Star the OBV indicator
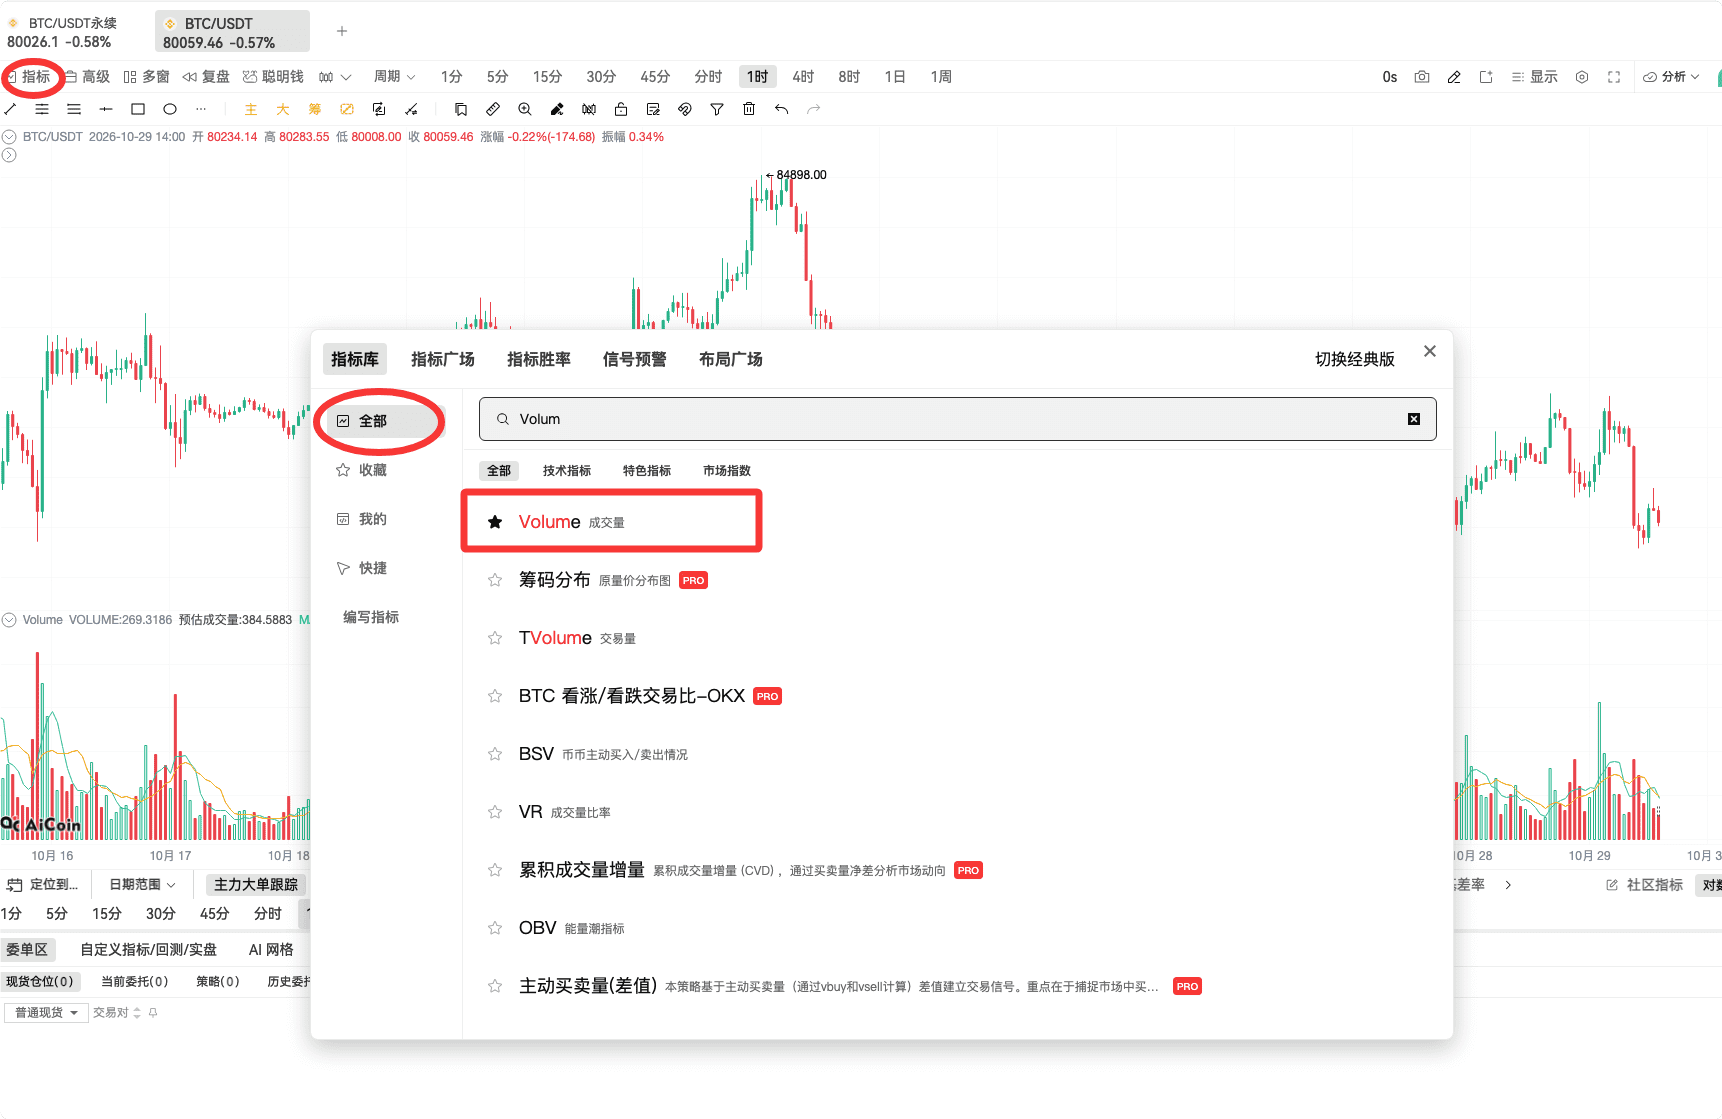Screen dimensions: 1722x1119 click(495, 928)
